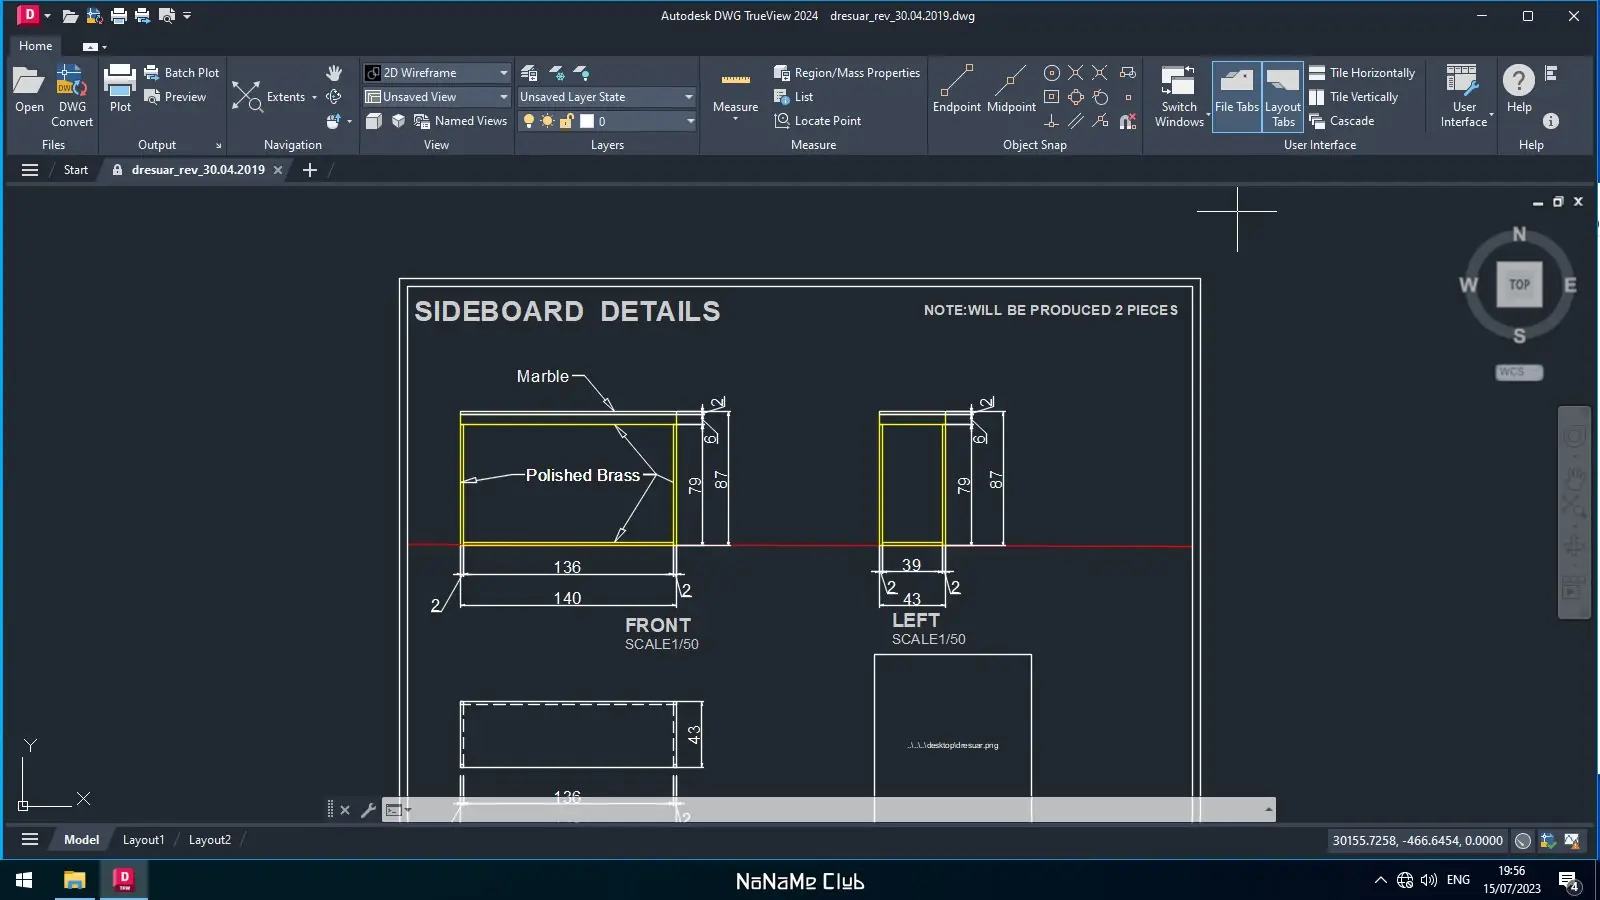Expand the Extents zoom options arrow
Image resolution: width=1600 pixels, height=900 pixels.
314,97
